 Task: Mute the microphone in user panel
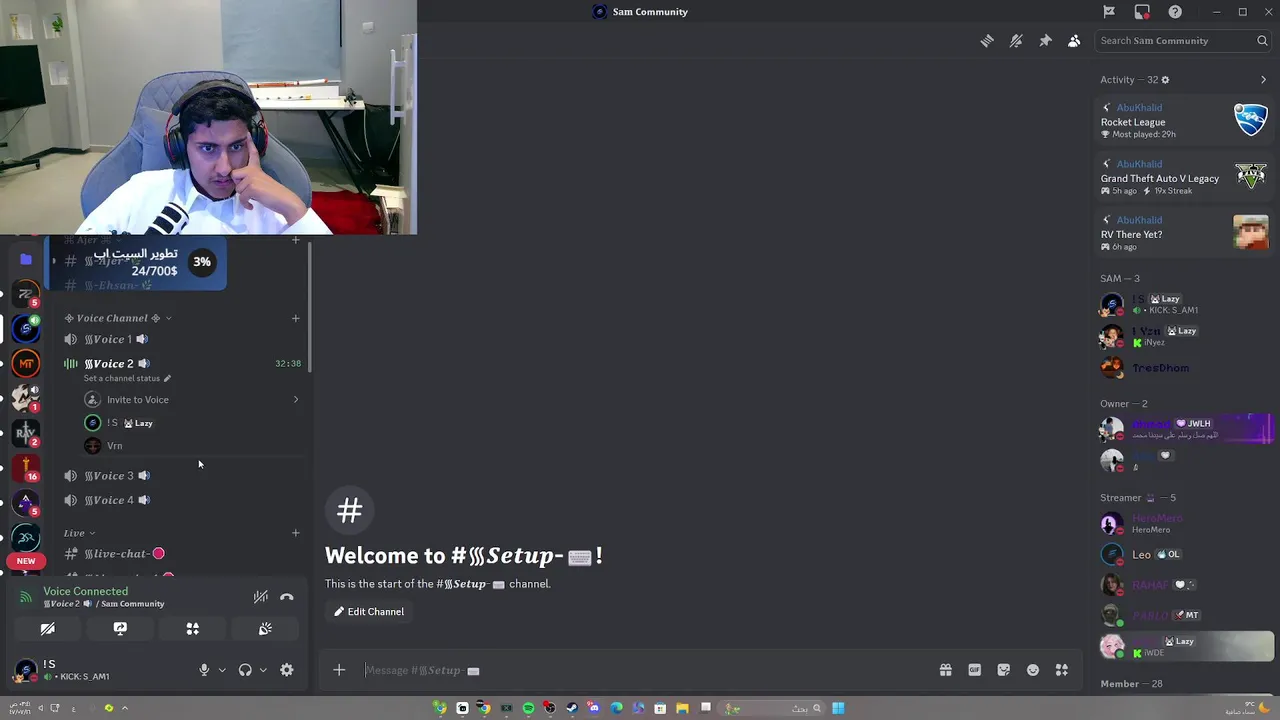tap(204, 670)
